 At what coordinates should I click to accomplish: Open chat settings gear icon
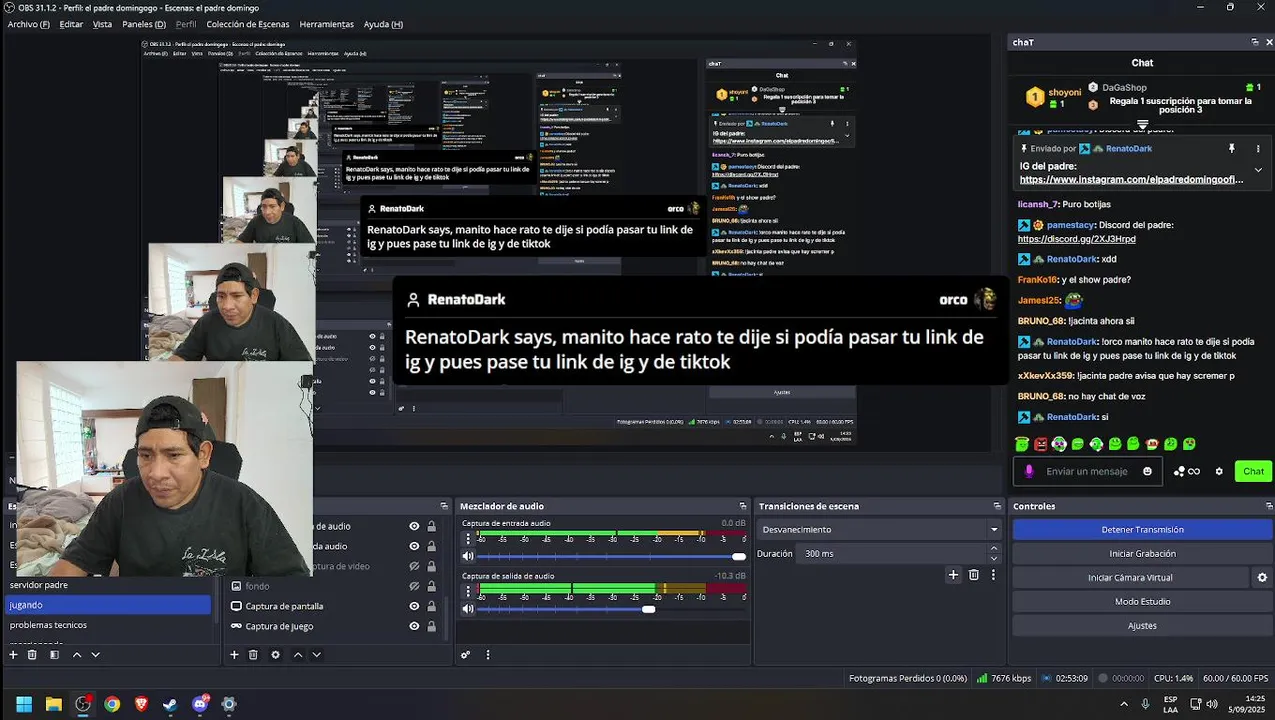pos(1219,472)
